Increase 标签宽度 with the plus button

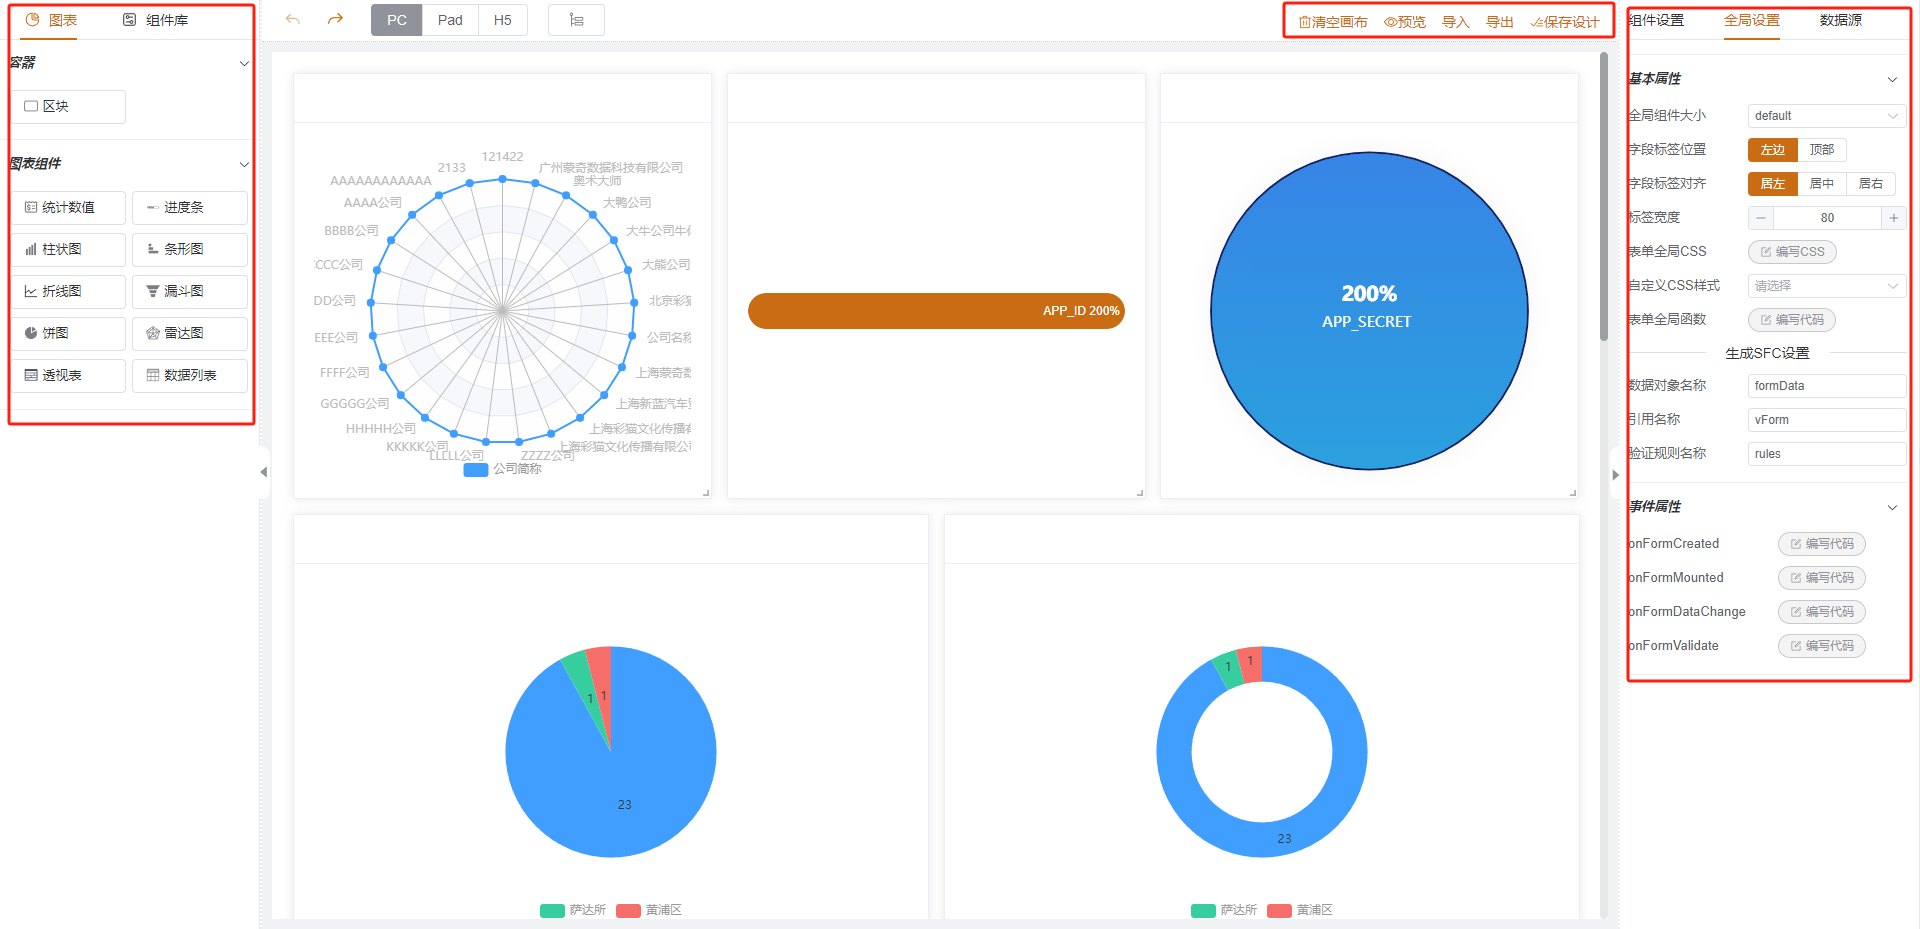pyautogui.click(x=1893, y=218)
